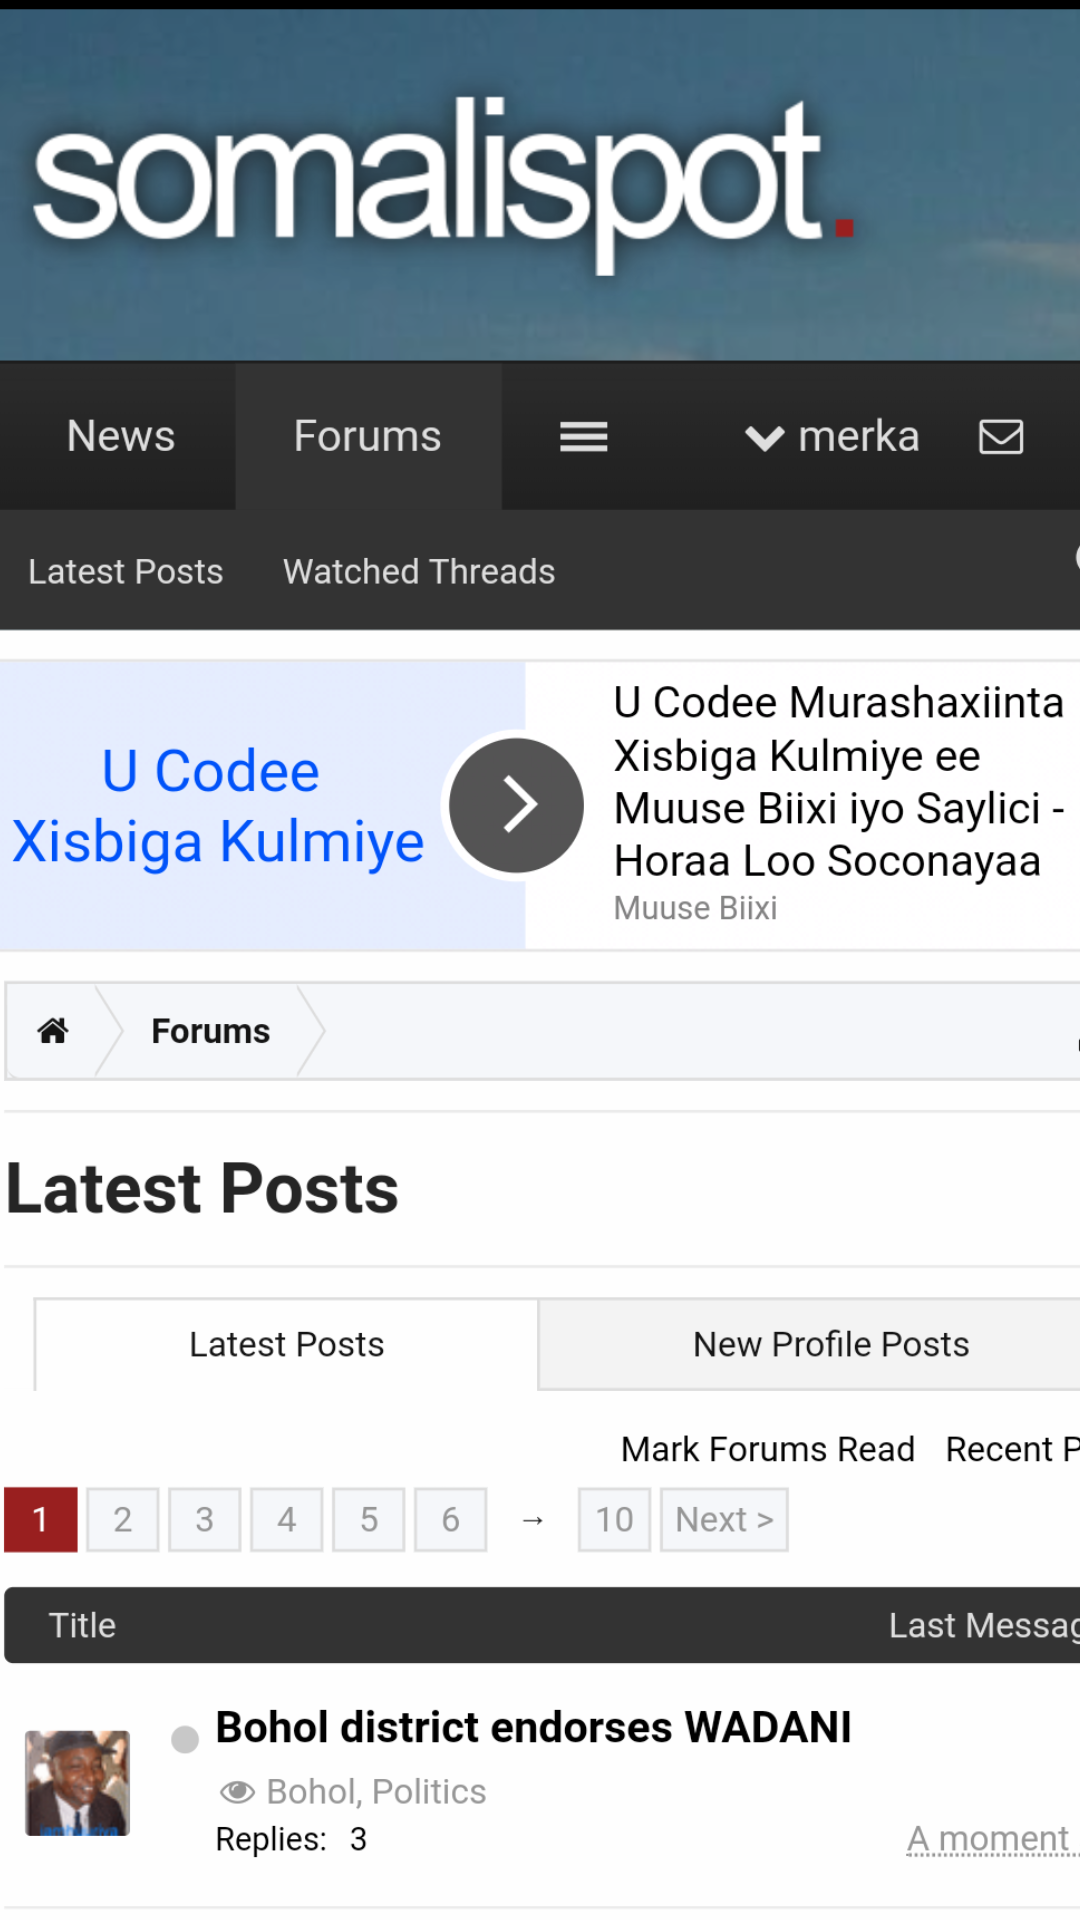This screenshot has width=1080, height=1920.
Task: Click the grey unread dot on the Bohol thread
Action: pos(185,1740)
